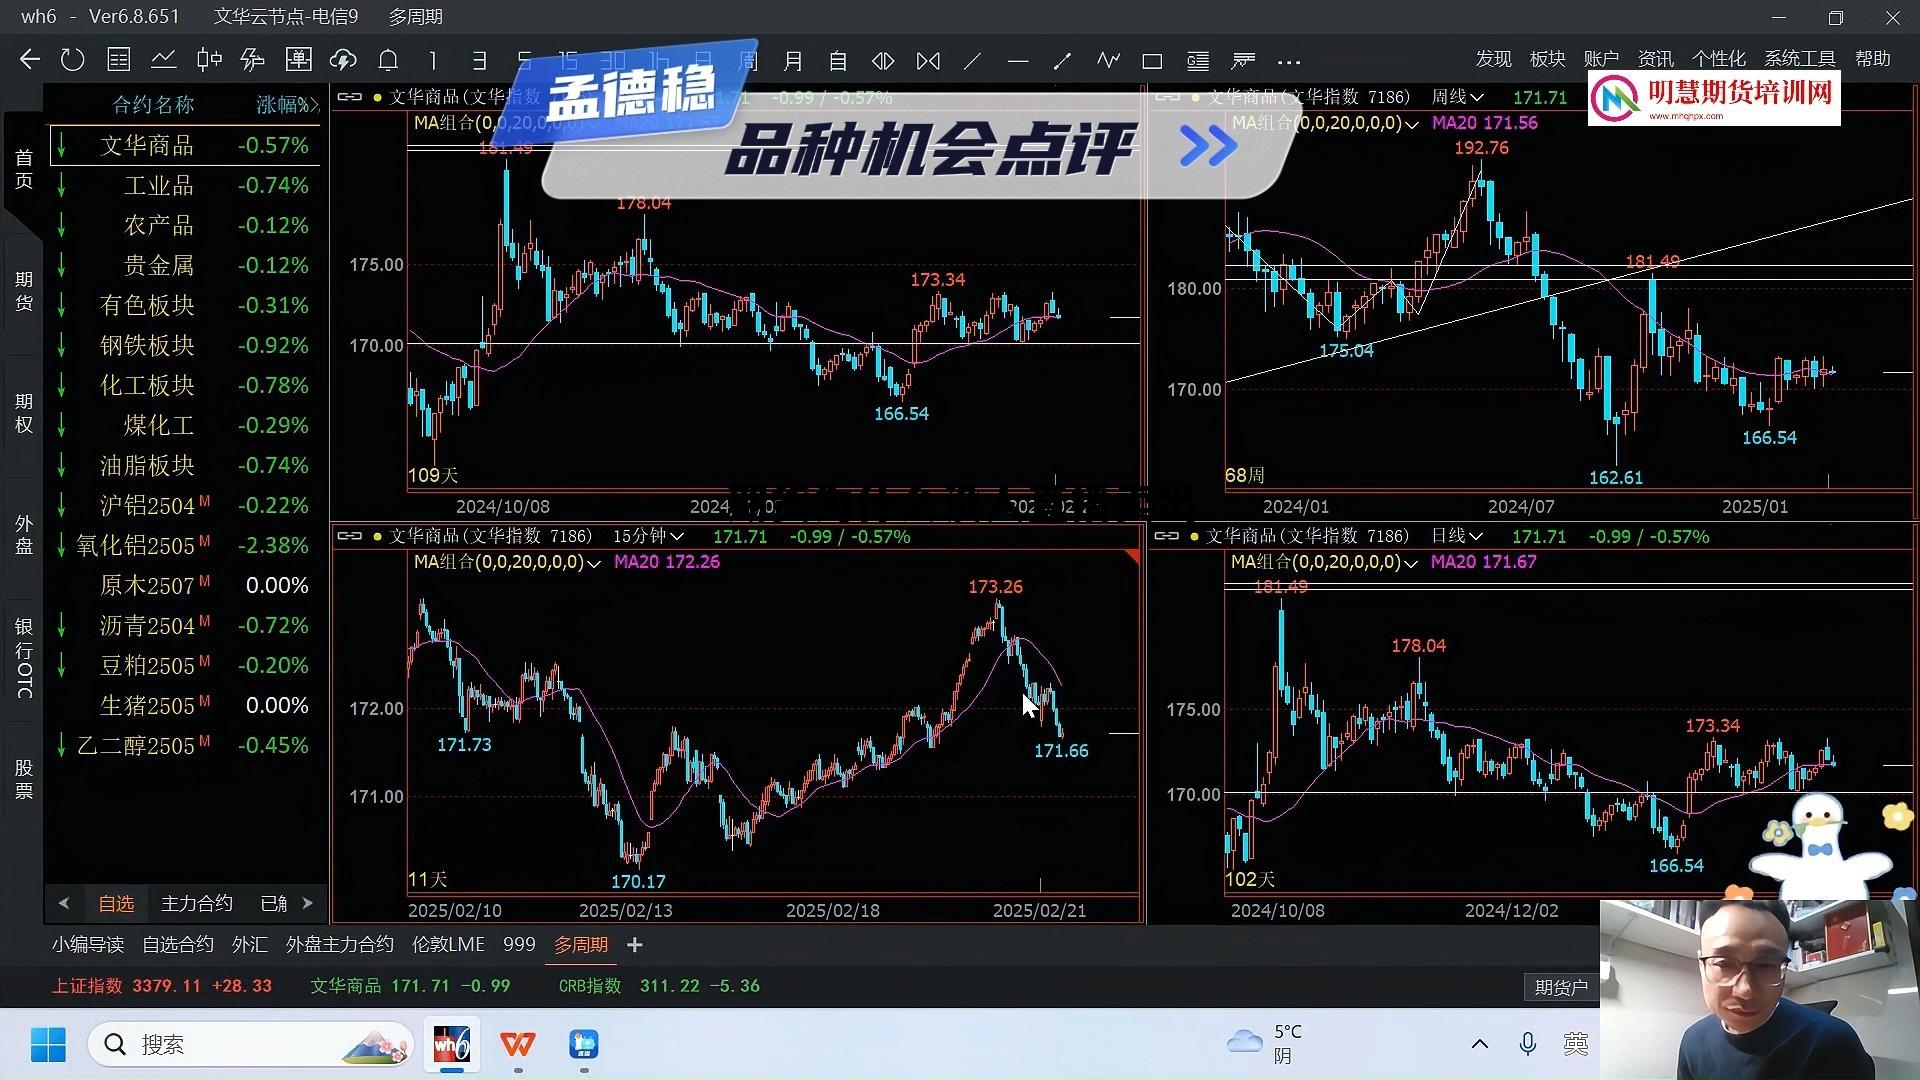
Task: Open the 系统工具 menu
Action: 1799,58
